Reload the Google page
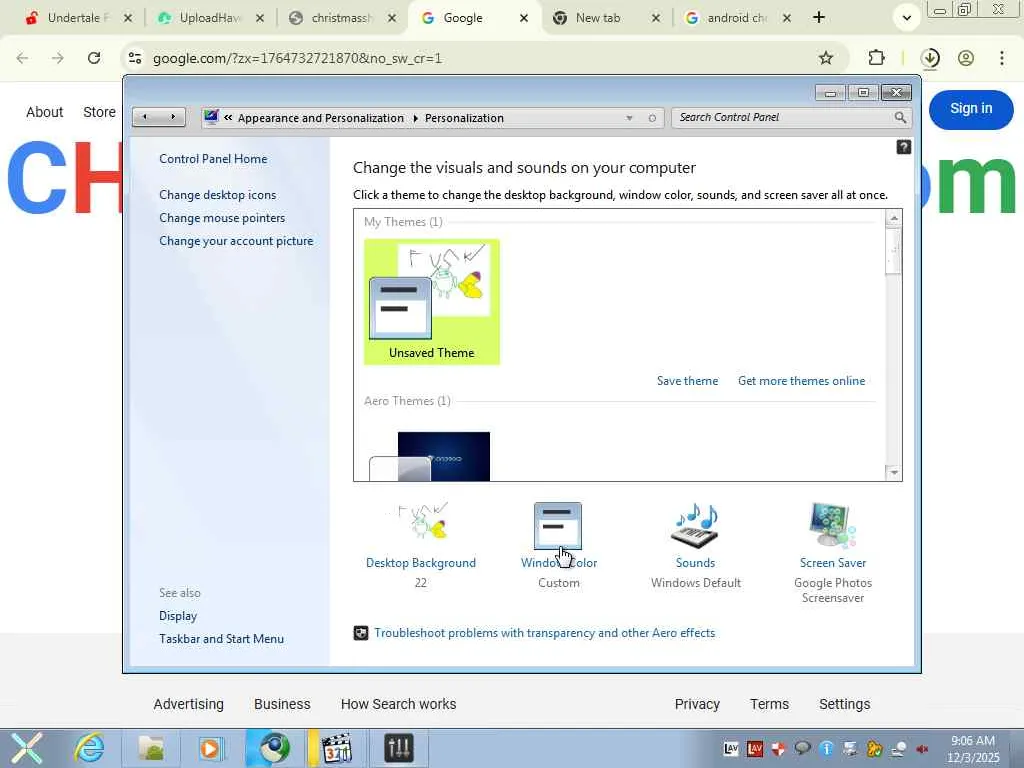The image size is (1024, 768). (94, 58)
